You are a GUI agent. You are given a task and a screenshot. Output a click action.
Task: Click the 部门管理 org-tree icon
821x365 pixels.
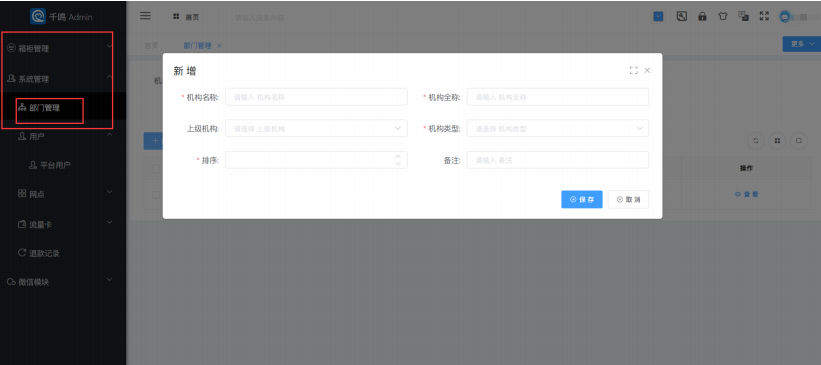(22, 108)
